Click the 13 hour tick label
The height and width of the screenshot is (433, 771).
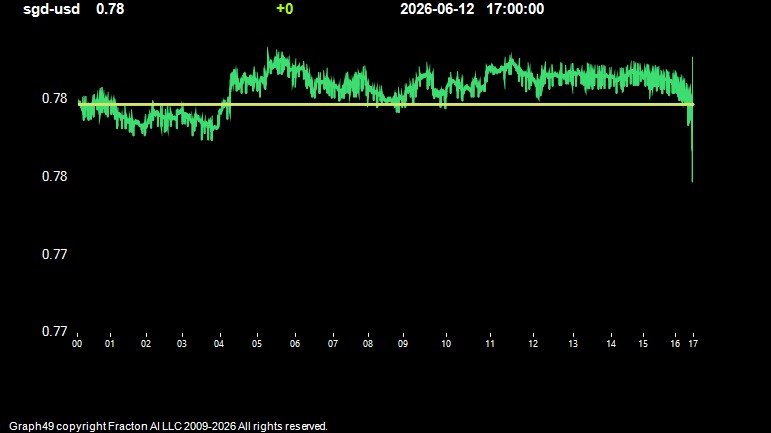pyautogui.click(x=573, y=344)
